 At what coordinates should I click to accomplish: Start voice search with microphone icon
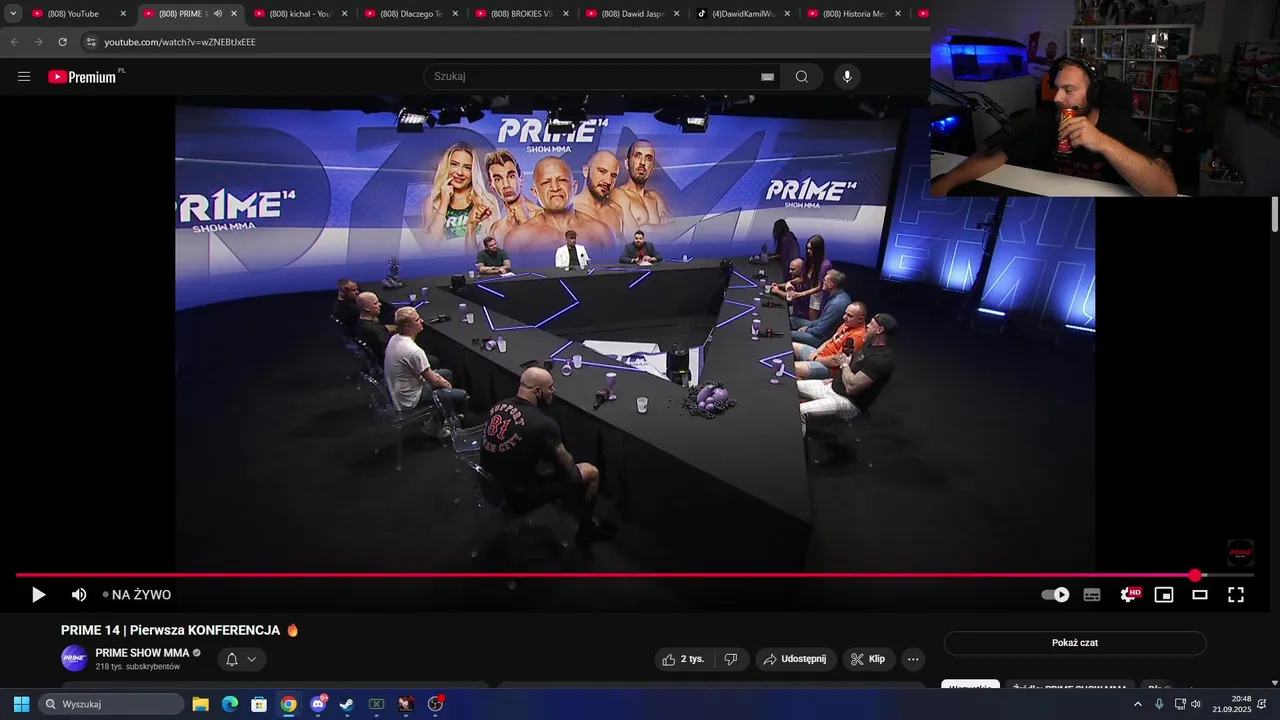tap(847, 77)
